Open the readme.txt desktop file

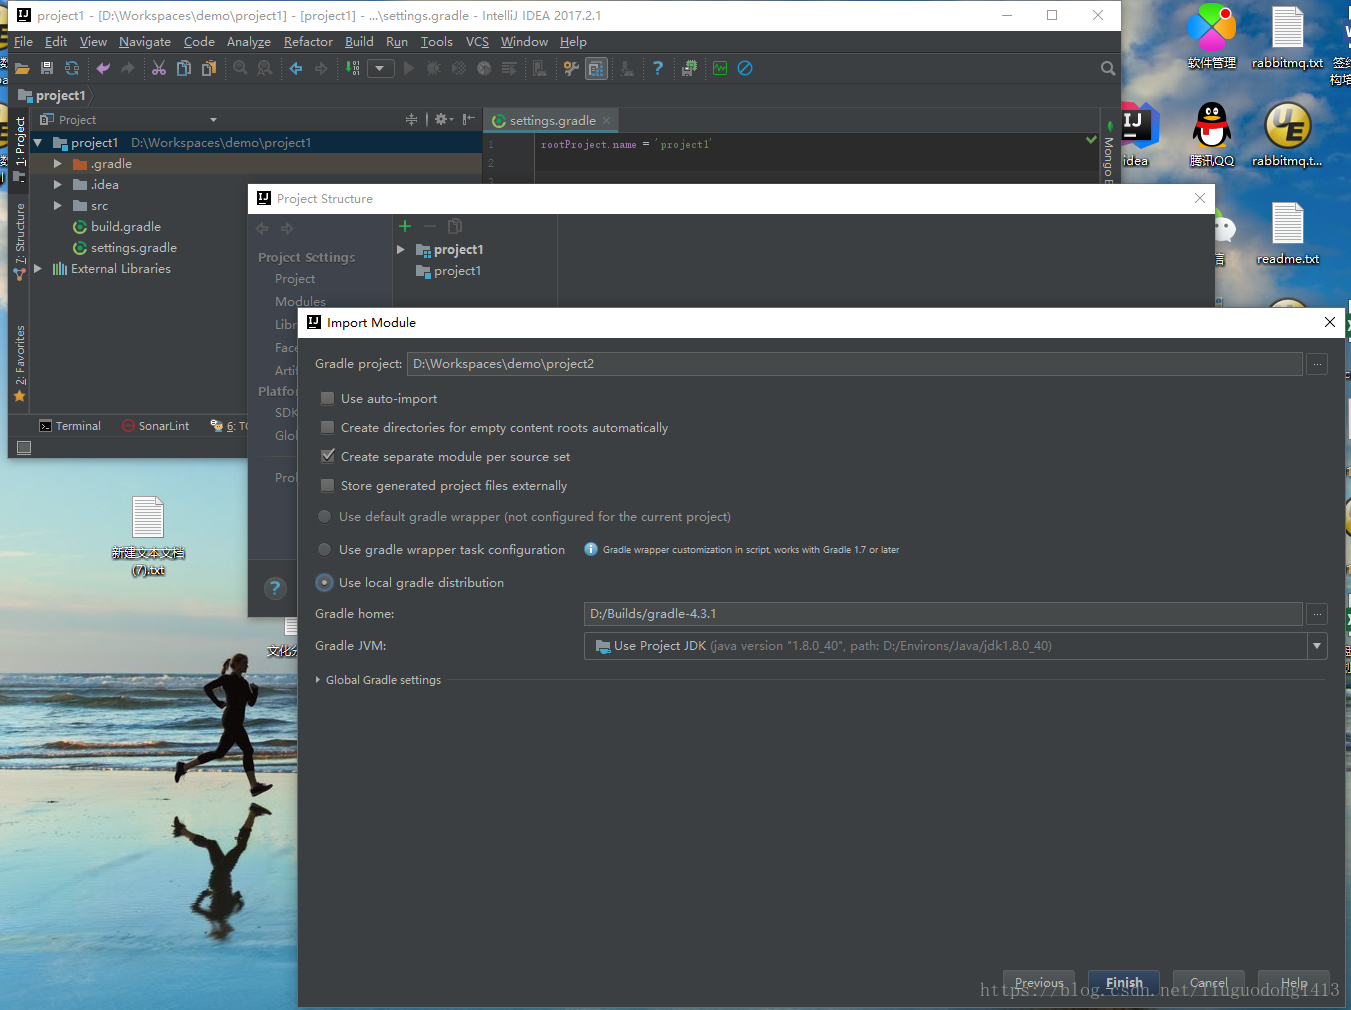[1288, 233]
